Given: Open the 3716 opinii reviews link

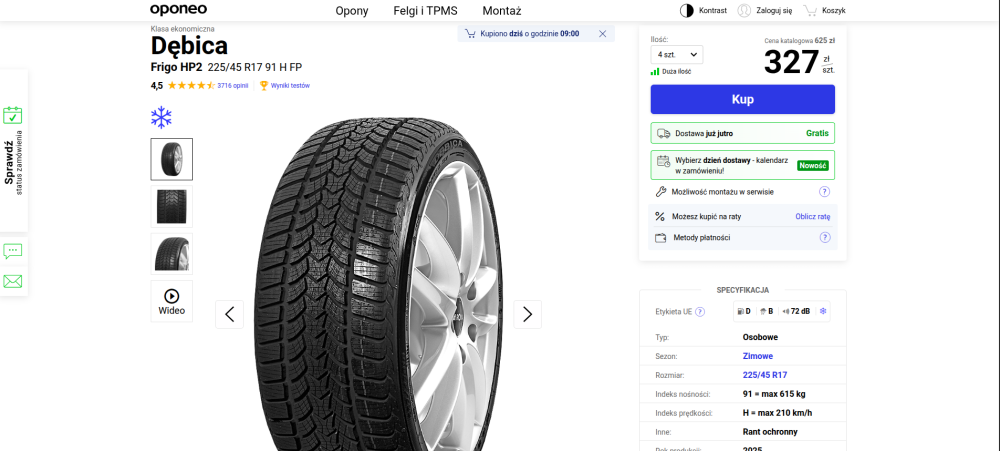Looking at the screenshot, I should click(x=233, y=85).
